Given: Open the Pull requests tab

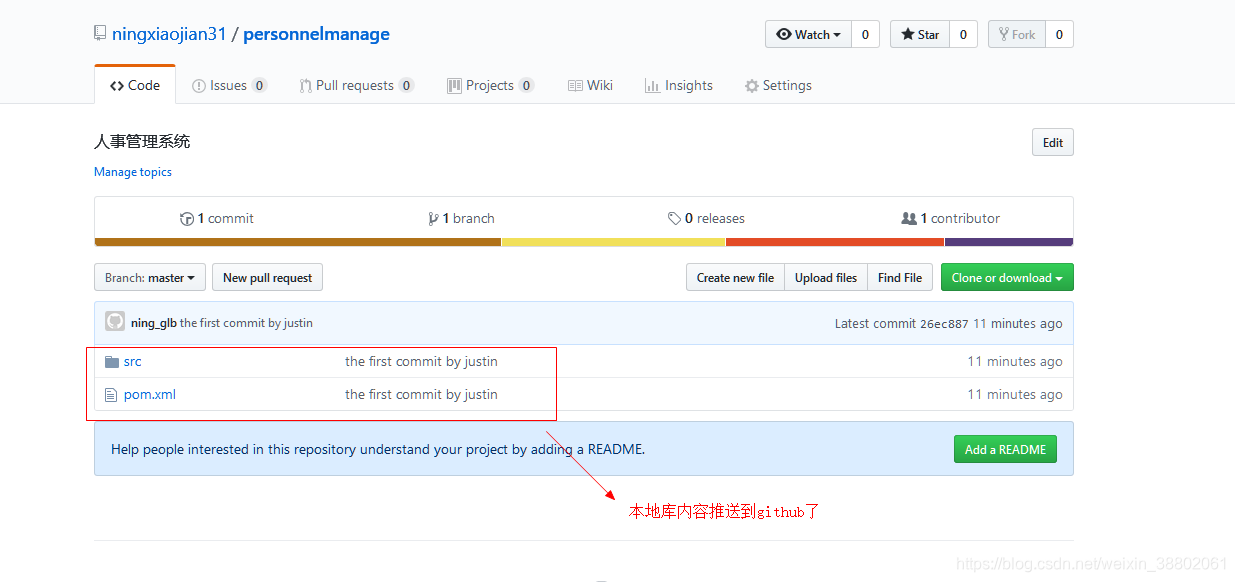Looking at the screenshot, I should pos(356,85).
